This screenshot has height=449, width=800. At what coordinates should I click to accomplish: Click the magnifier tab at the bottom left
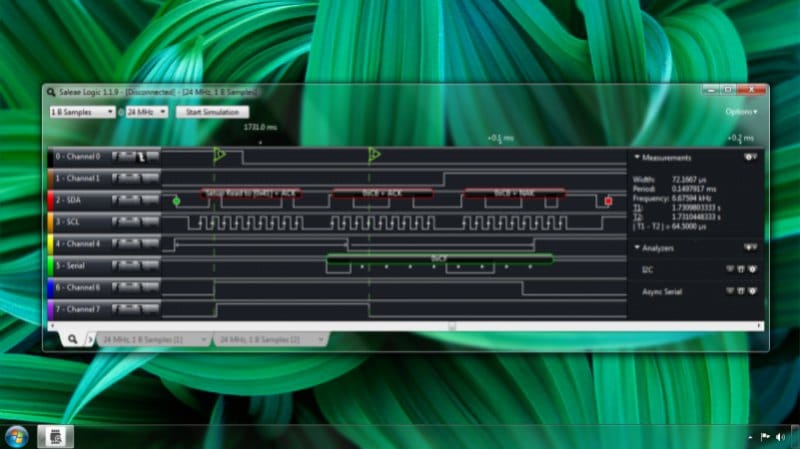point(72,339)
